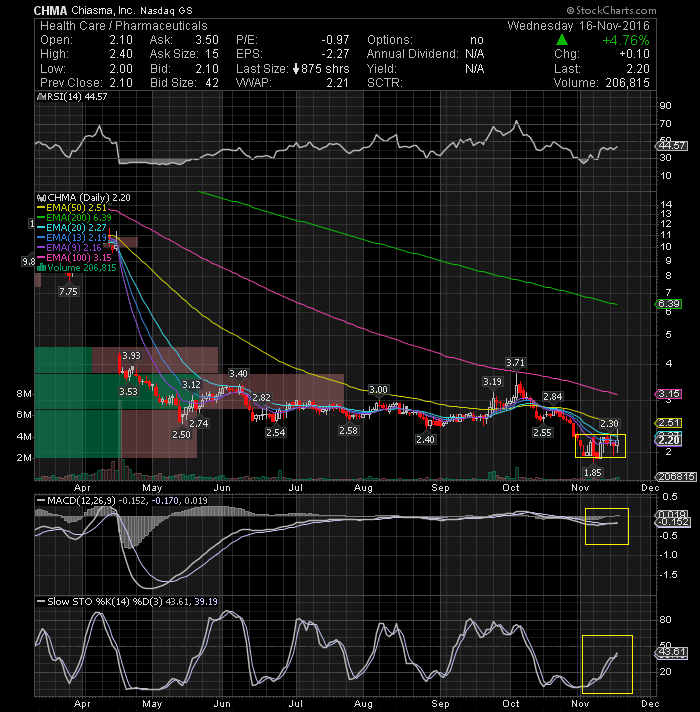700x712 pixels.
Task: Click the 3.40 June peak label
Action: pos(238,374)
